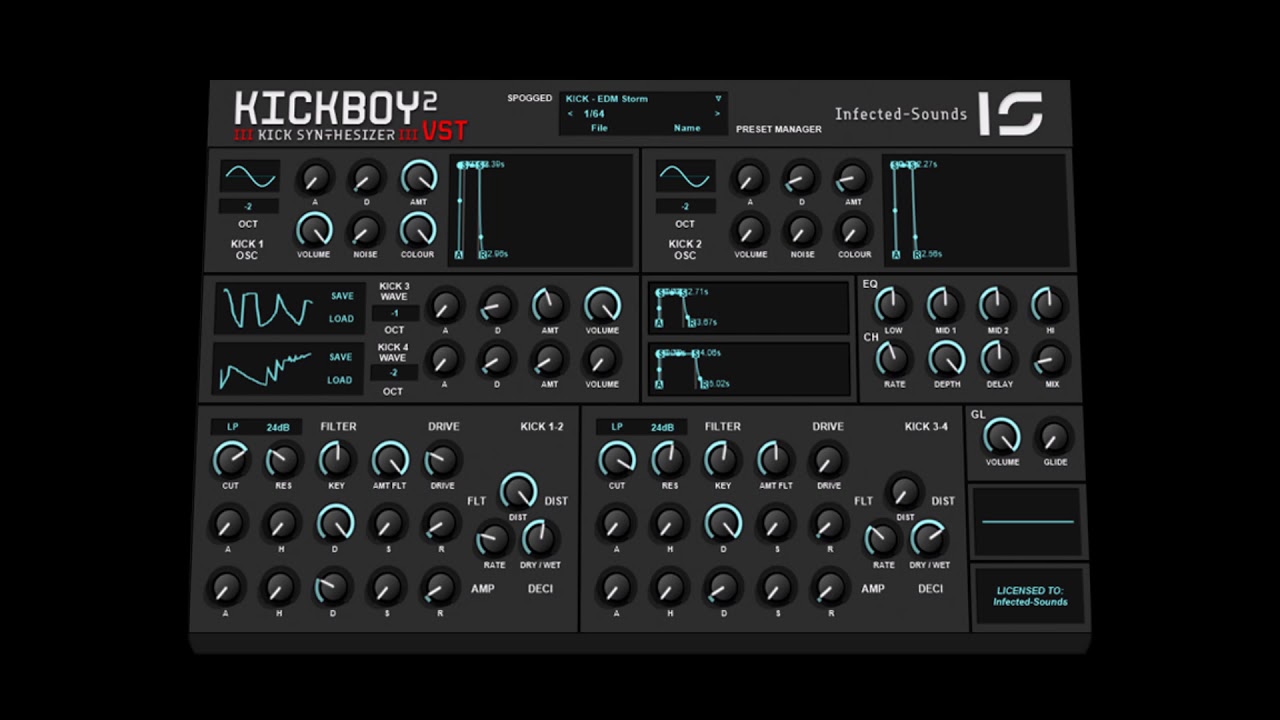1280x720 pixels.
Task: Click the EQ LOW knob
Action: click(892, 304)
